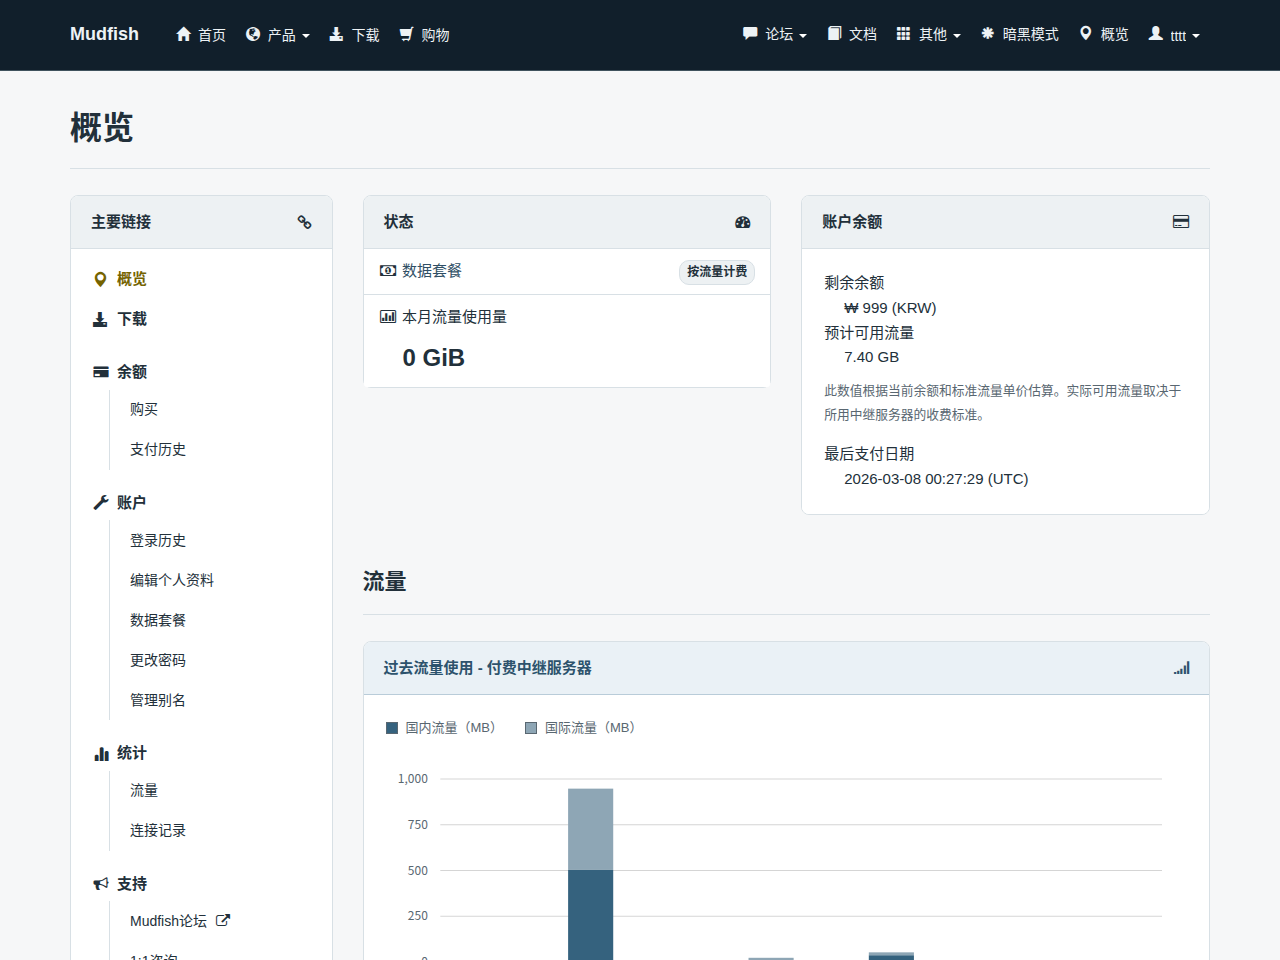Click the download icon beside sidebar 下载
This screenshot has width=1280, height=960.
point(100,319)
